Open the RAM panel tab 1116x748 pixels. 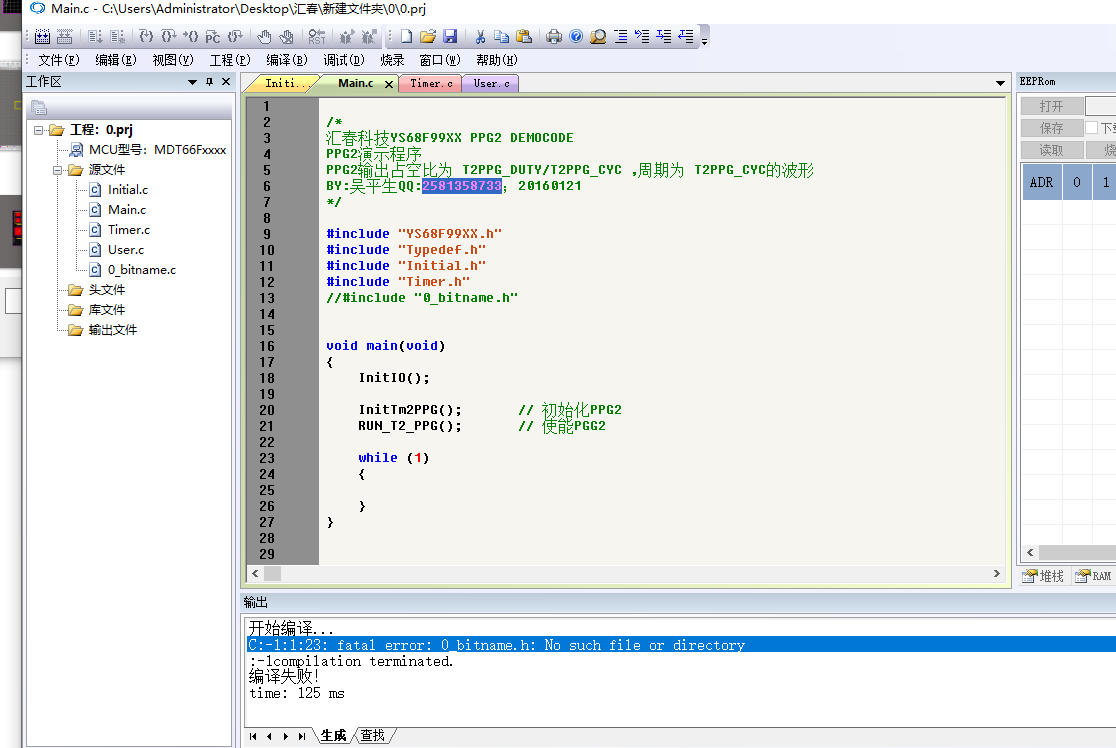(x=1094, y=576)
